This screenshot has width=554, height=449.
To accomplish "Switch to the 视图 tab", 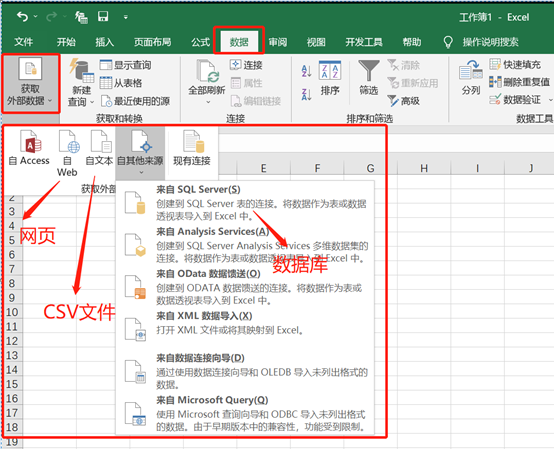I will pos(316,42).
